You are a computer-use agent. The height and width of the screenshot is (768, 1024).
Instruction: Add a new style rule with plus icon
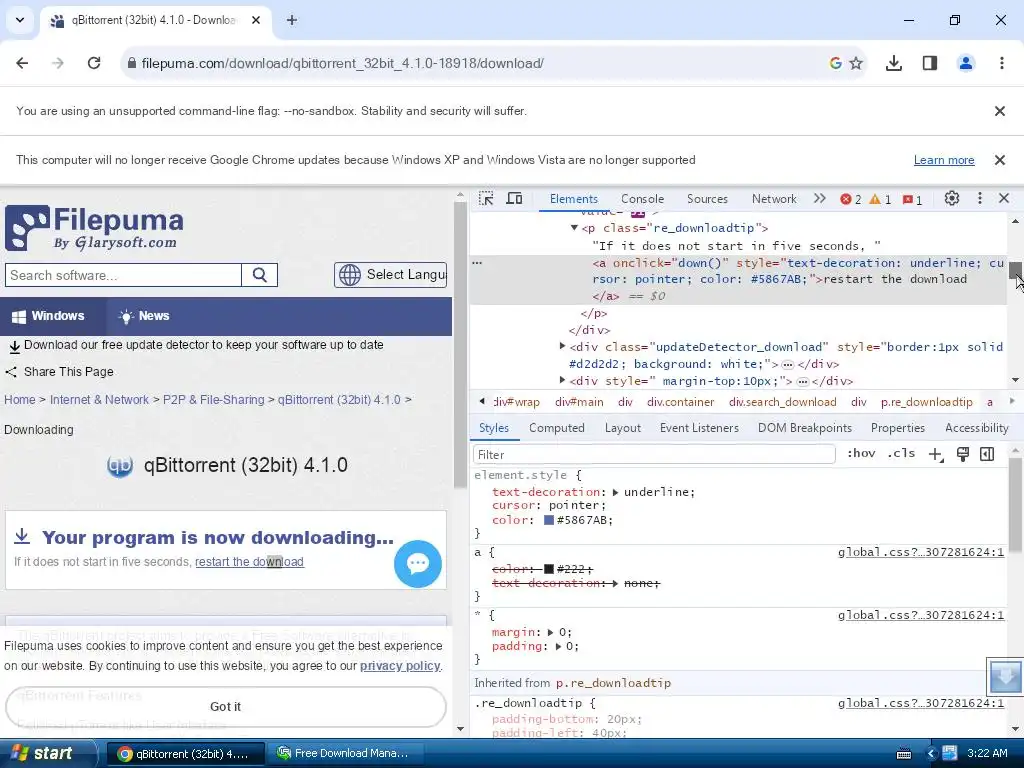point(936,455)
